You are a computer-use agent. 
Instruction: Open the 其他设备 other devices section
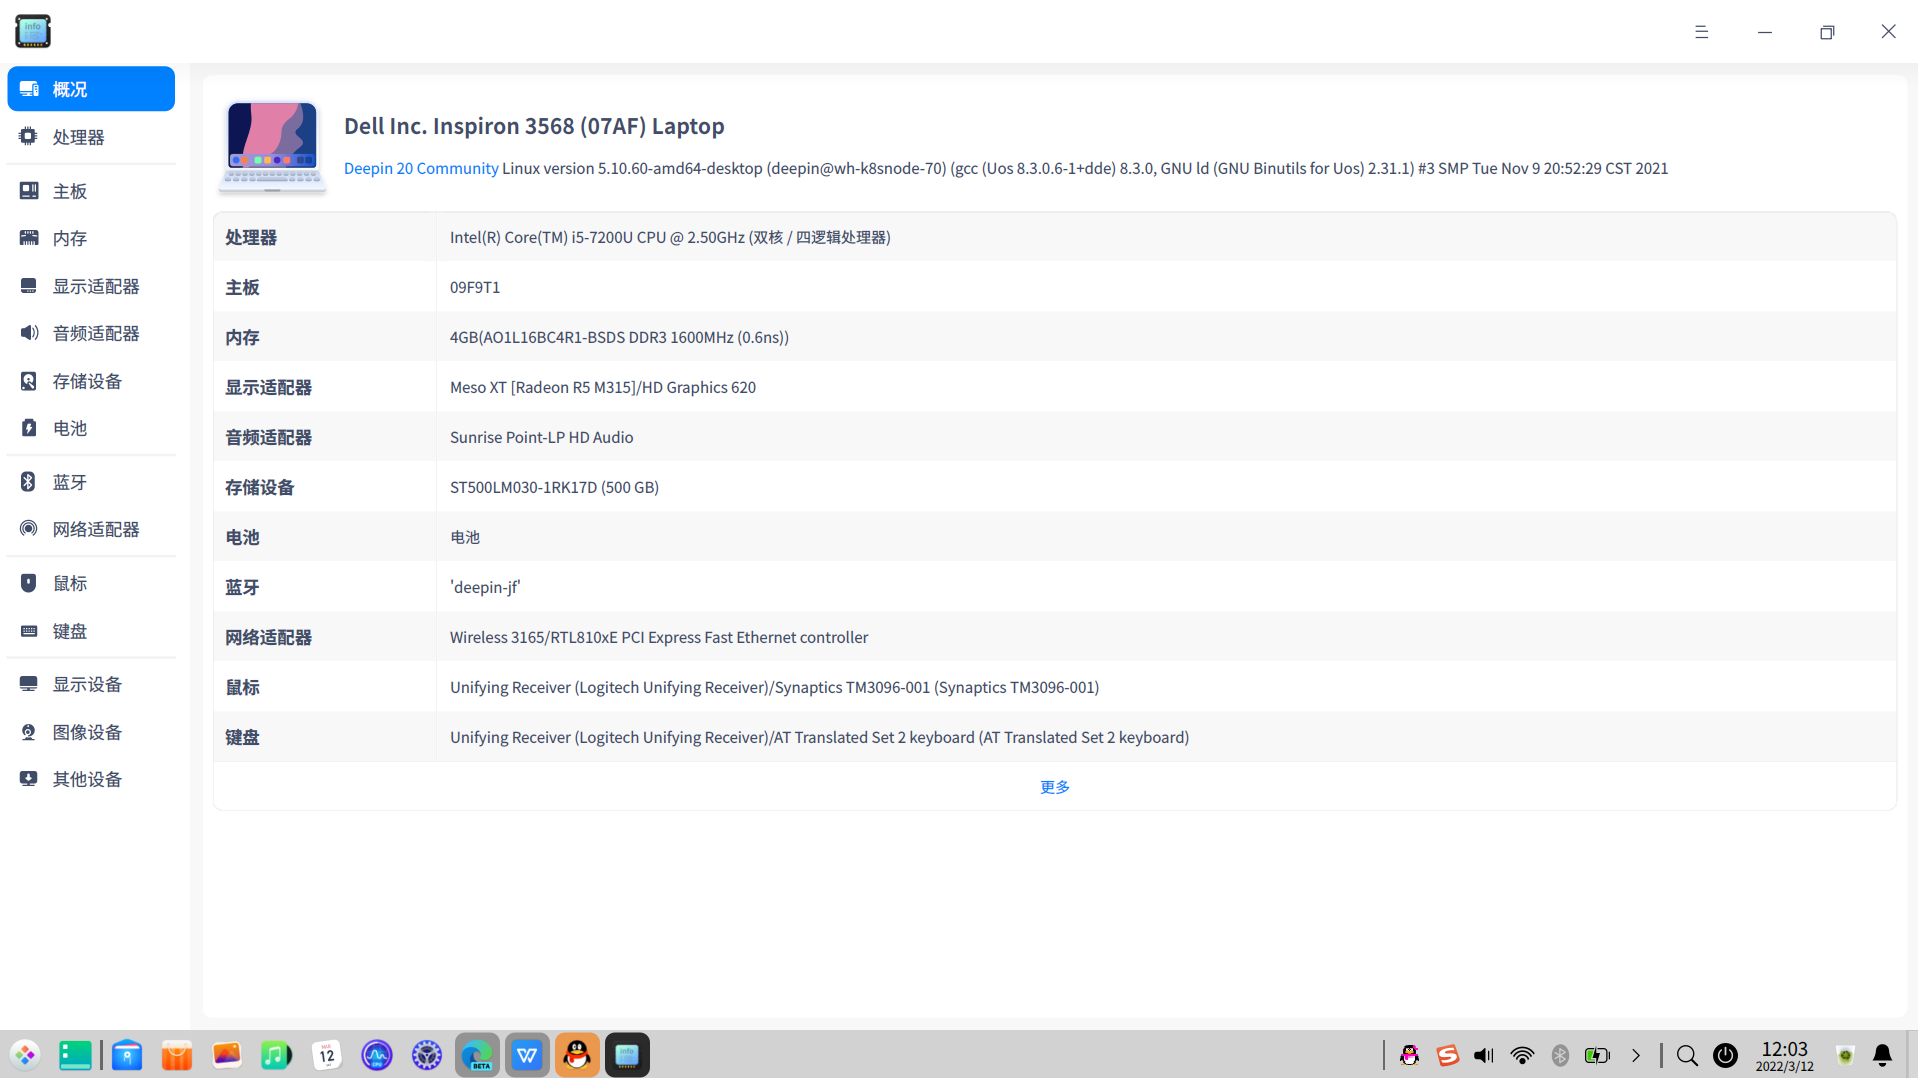tap(91, 779)
